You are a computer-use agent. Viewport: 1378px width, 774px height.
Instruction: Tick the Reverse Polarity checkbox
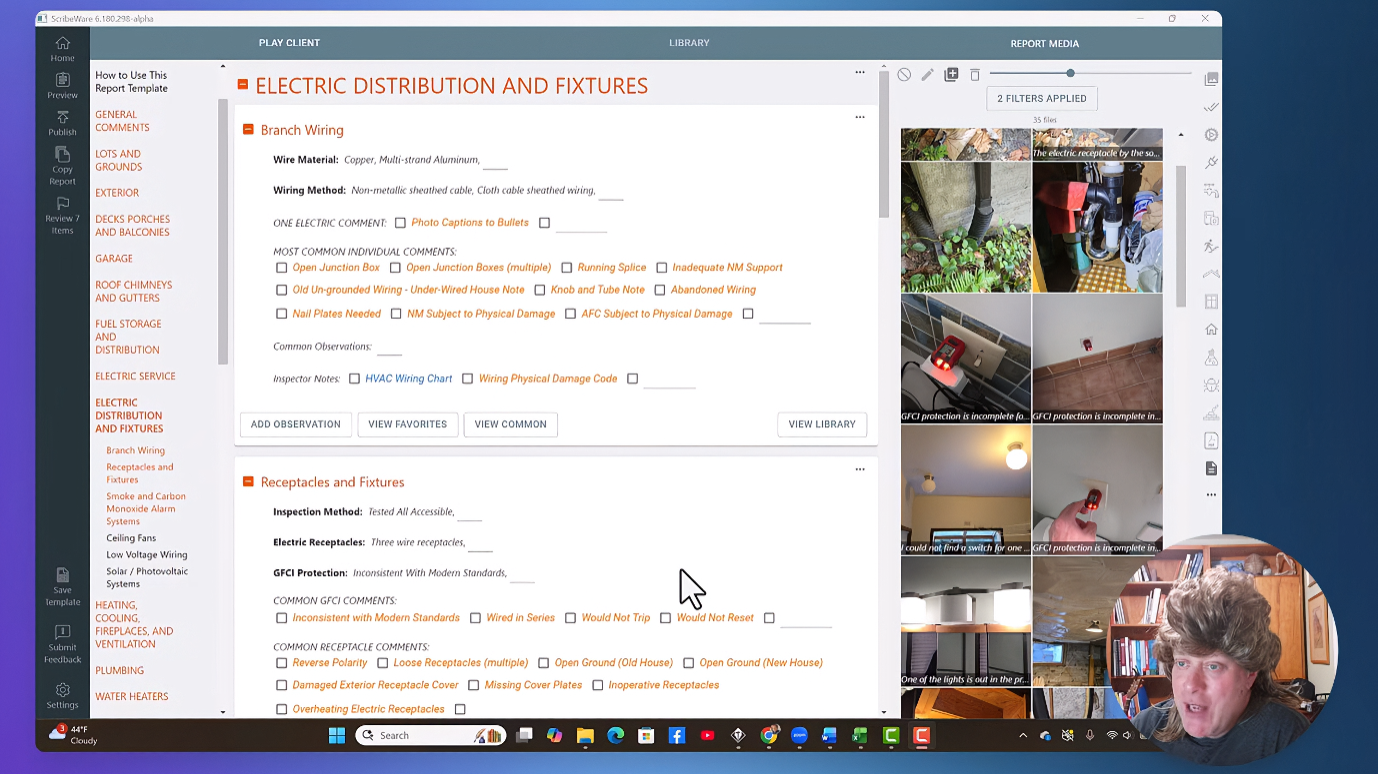pos(281,663)
